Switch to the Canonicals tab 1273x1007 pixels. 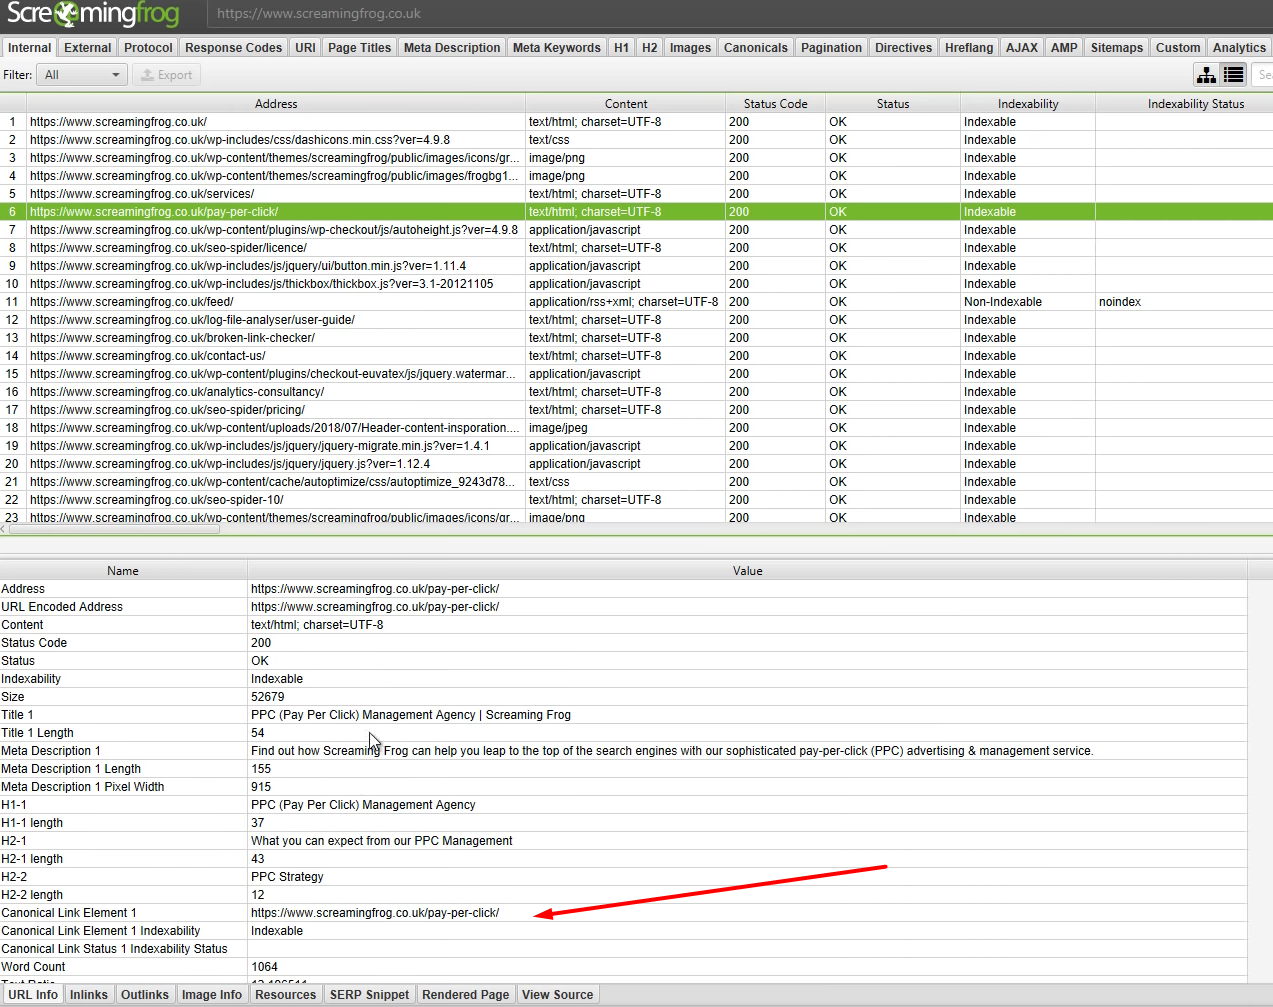[755, 48]
